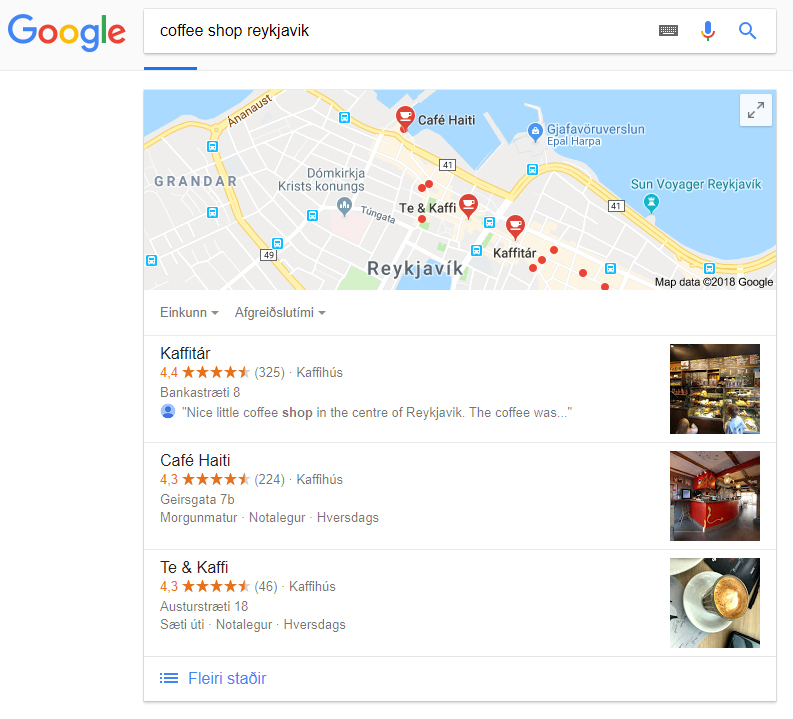
Task: Click Sun Voyager Reykjavík landmark marker
Action: tap(651, 203)
